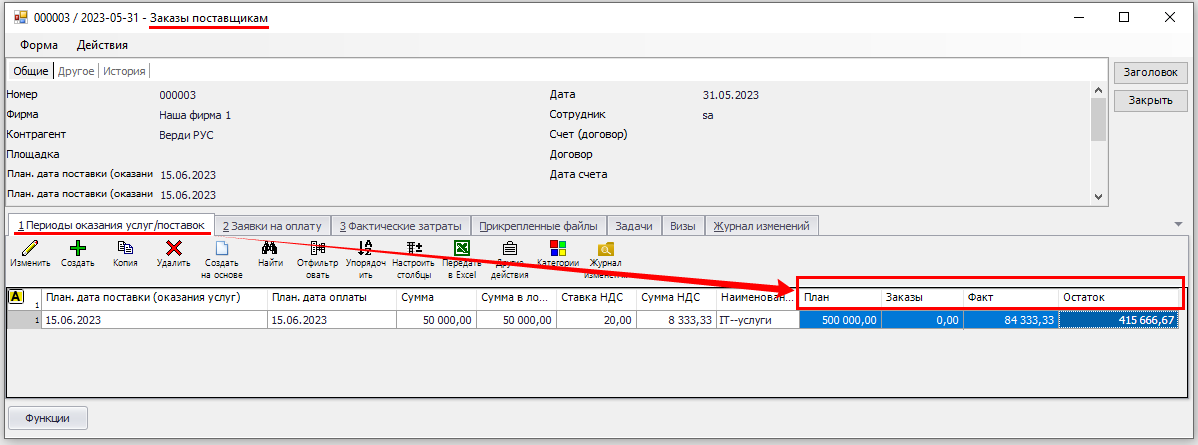Open the История header tab
Image resolution: width=1198 pixels, height=445 pixels.
[x=125, y=71]
